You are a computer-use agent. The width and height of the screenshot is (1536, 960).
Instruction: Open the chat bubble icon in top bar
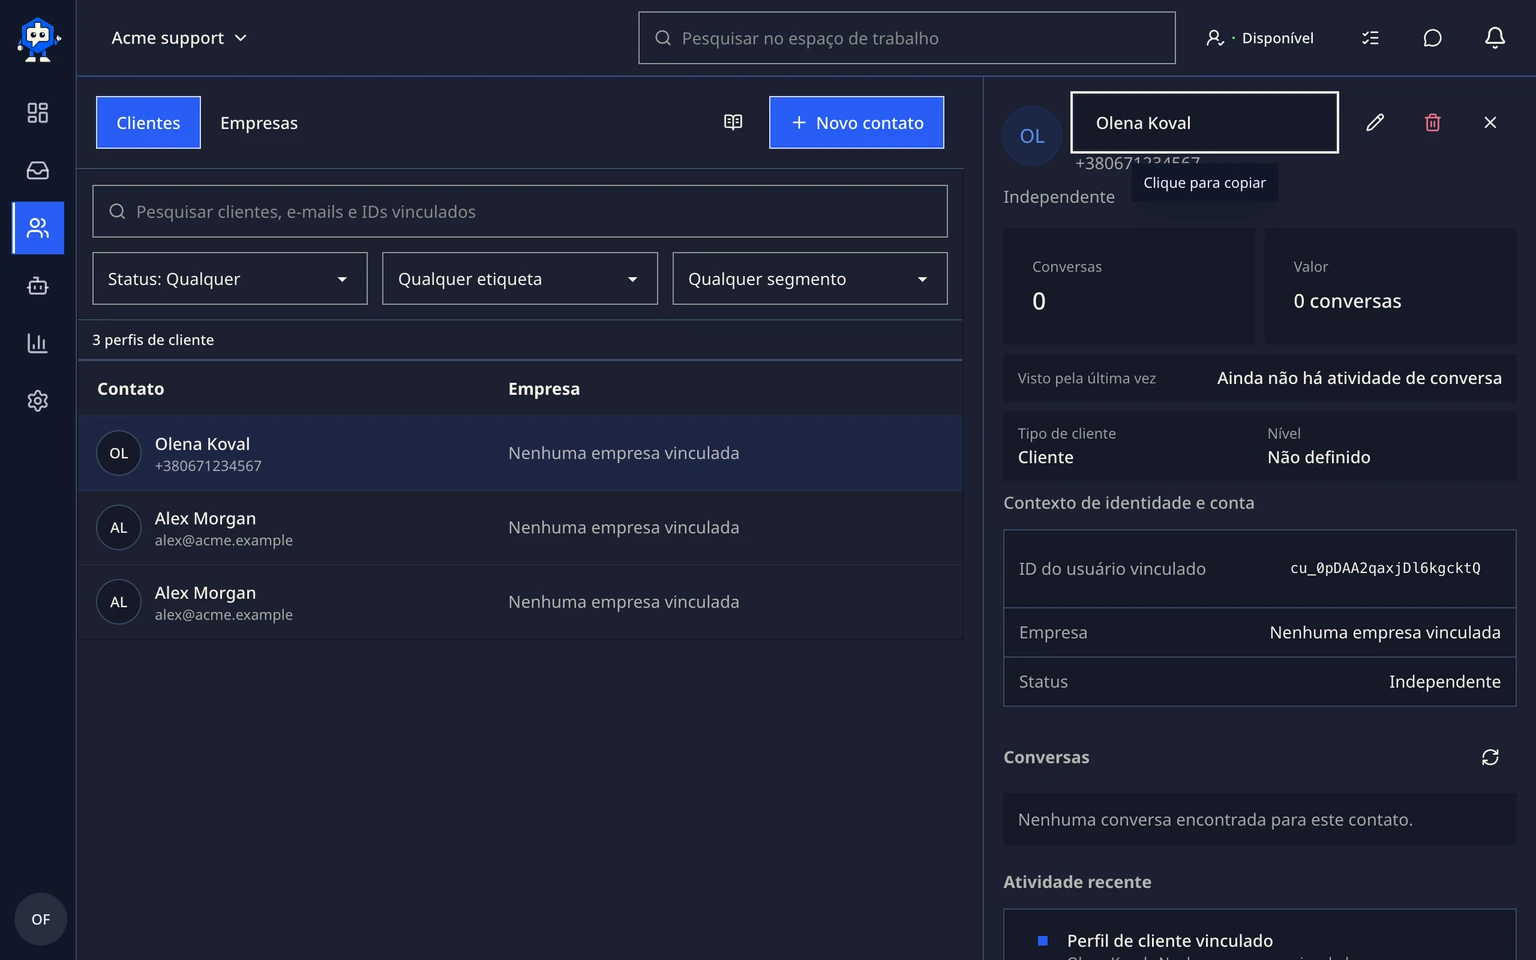click(1432, 38)
